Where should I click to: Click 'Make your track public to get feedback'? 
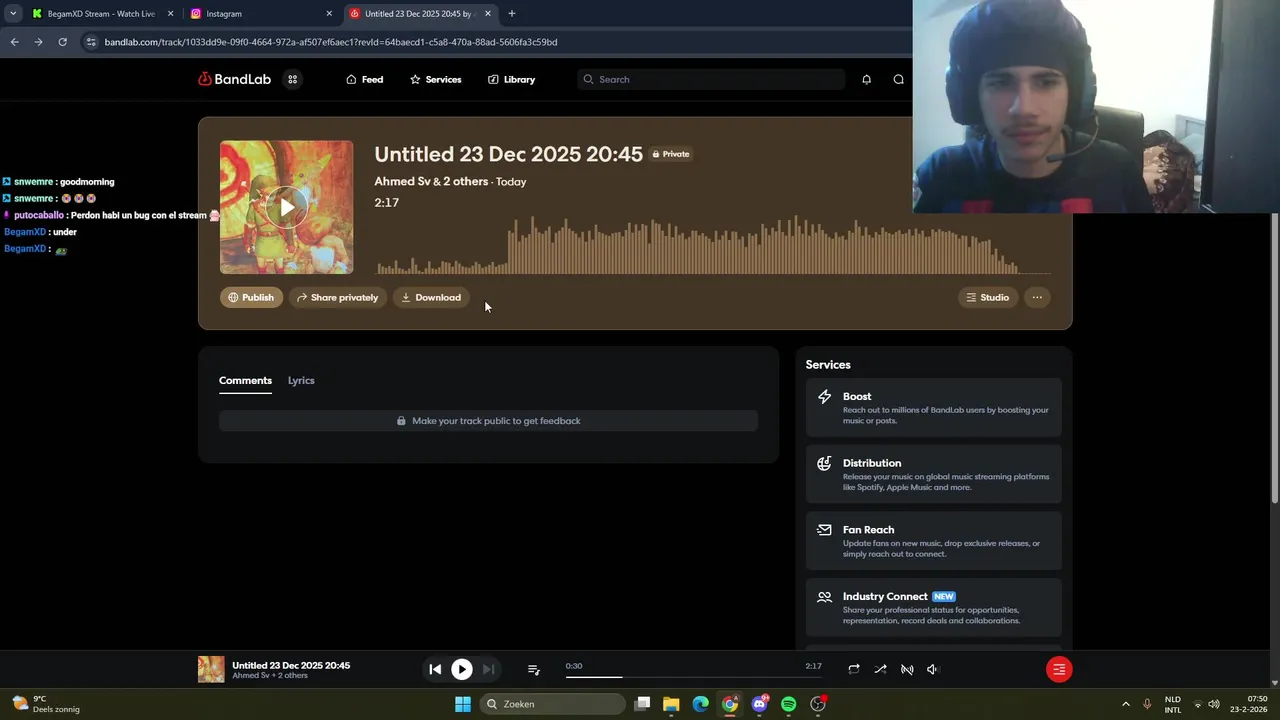click(x=488, y=421)
